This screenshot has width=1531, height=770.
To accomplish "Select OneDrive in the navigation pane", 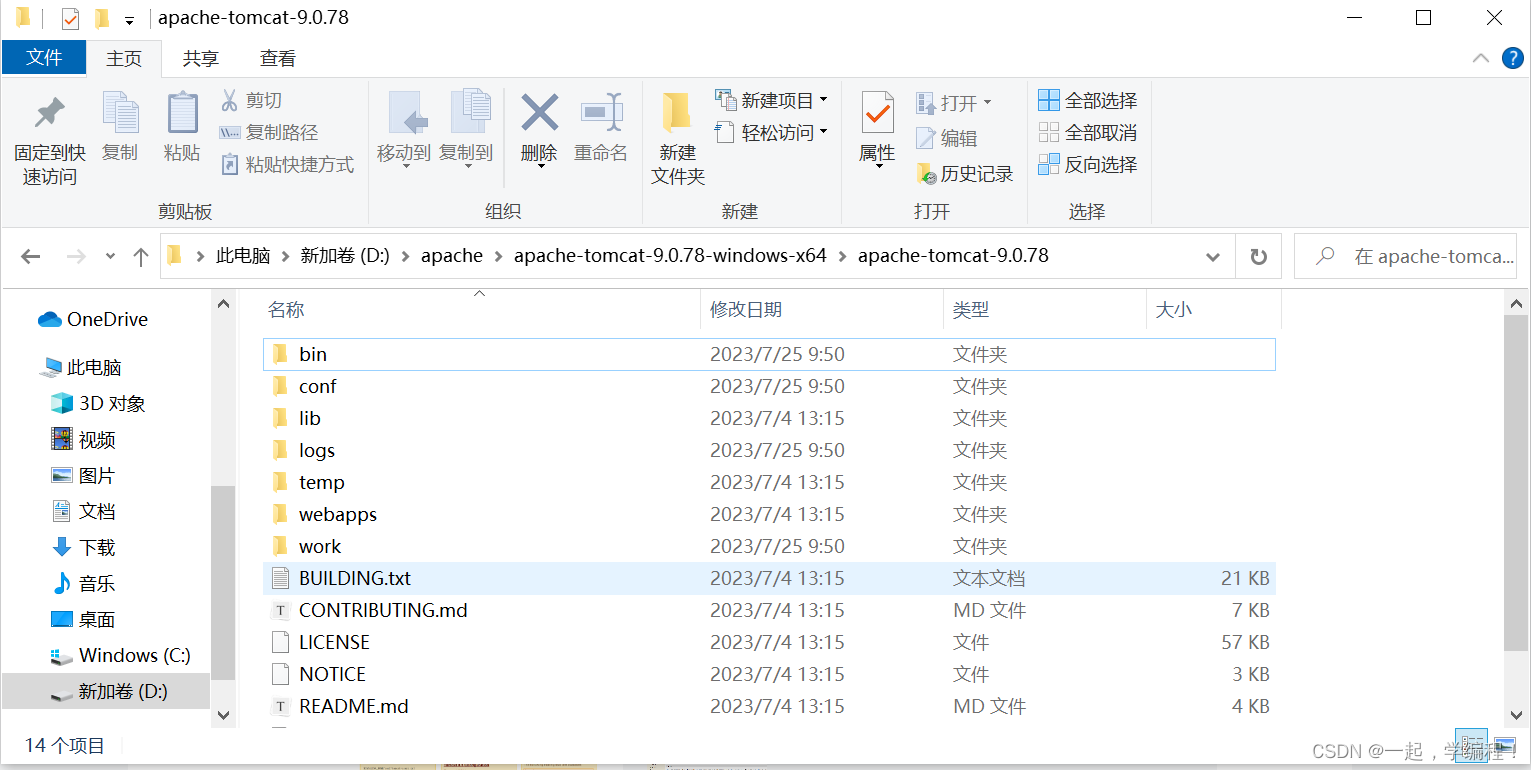I will (x=93, y=320).
